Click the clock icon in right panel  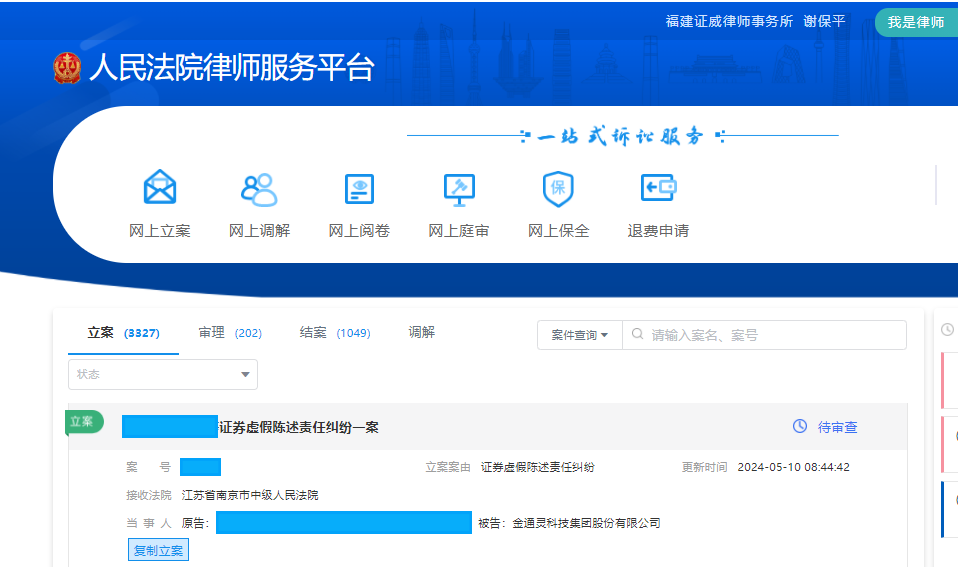[x=947, y=330]
